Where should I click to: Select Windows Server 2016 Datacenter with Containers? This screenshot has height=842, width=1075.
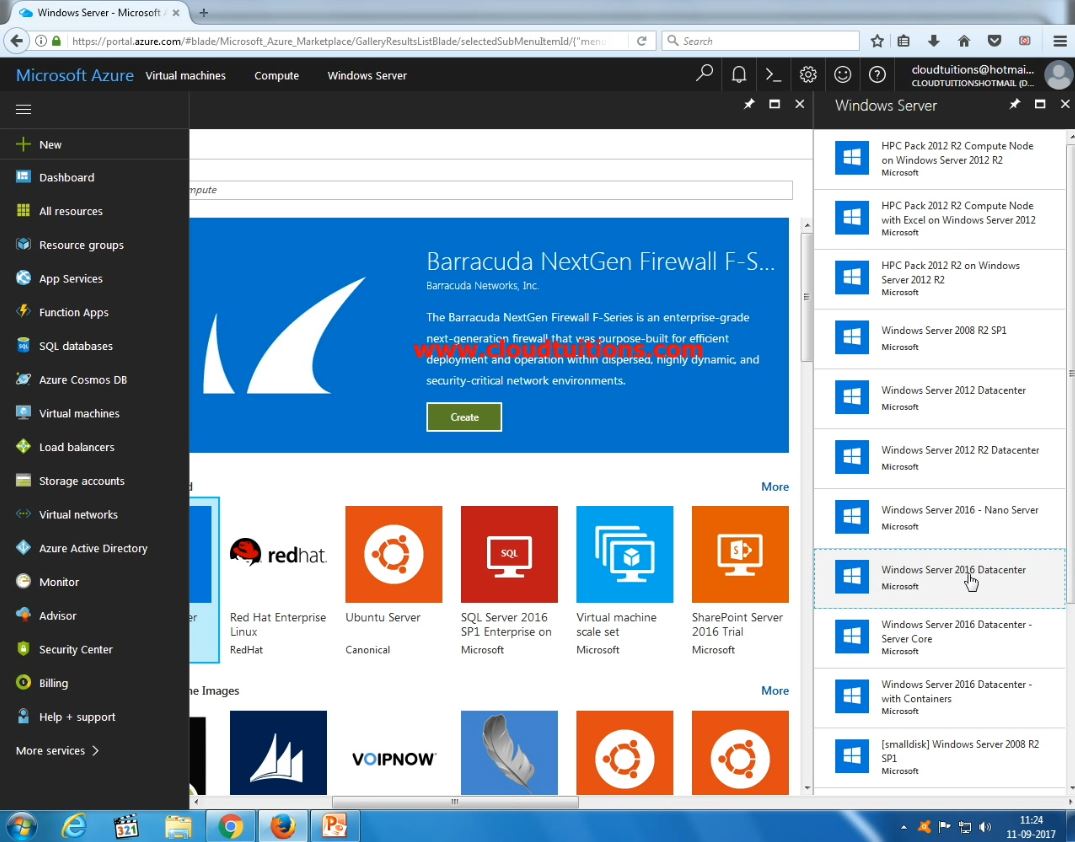point(939,697)
